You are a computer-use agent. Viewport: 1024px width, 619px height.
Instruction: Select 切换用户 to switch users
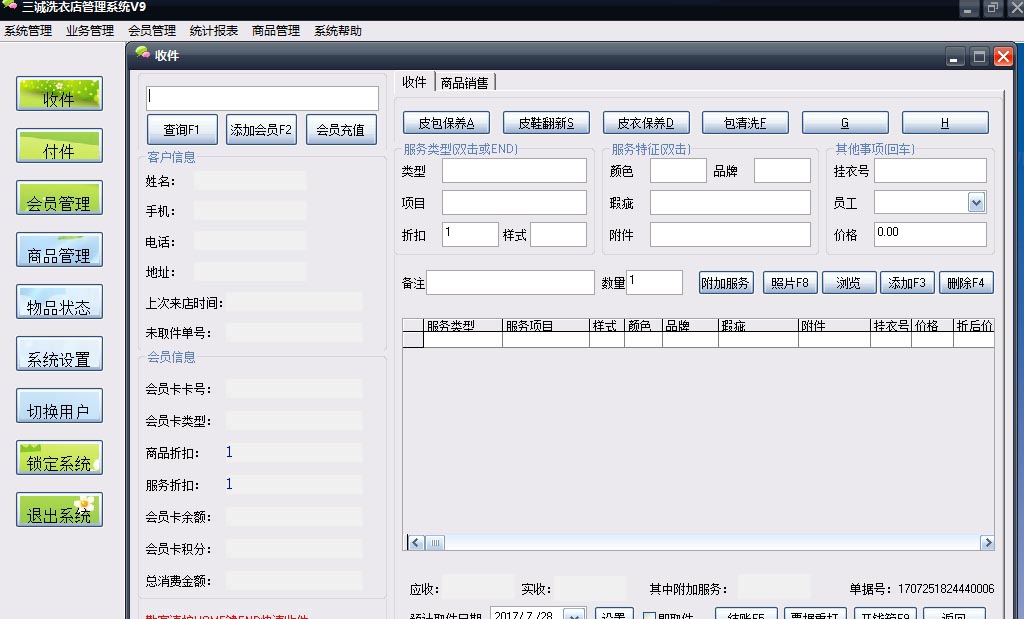click(59, 405)
